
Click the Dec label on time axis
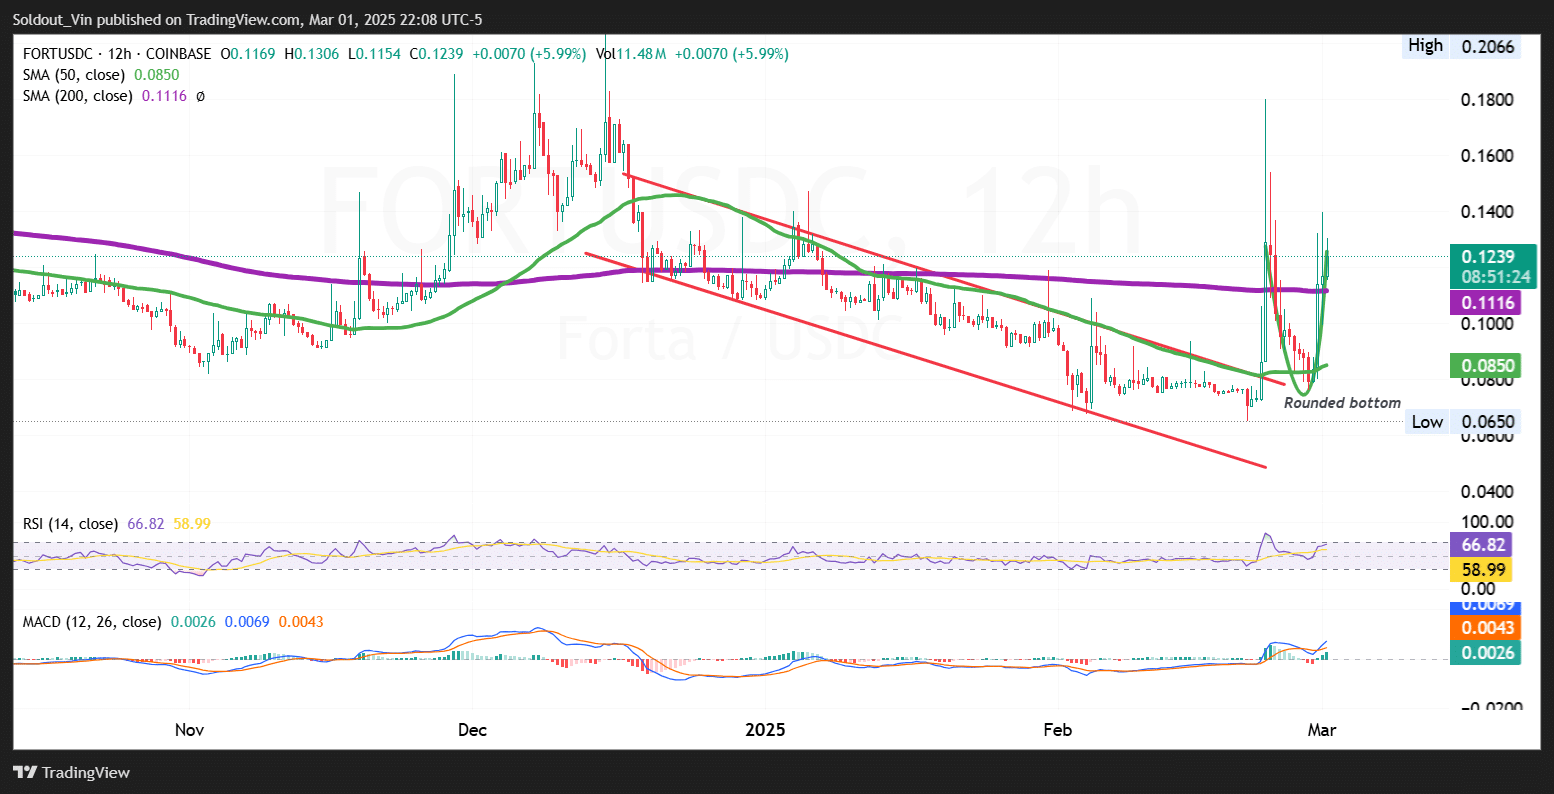[472, 730]
